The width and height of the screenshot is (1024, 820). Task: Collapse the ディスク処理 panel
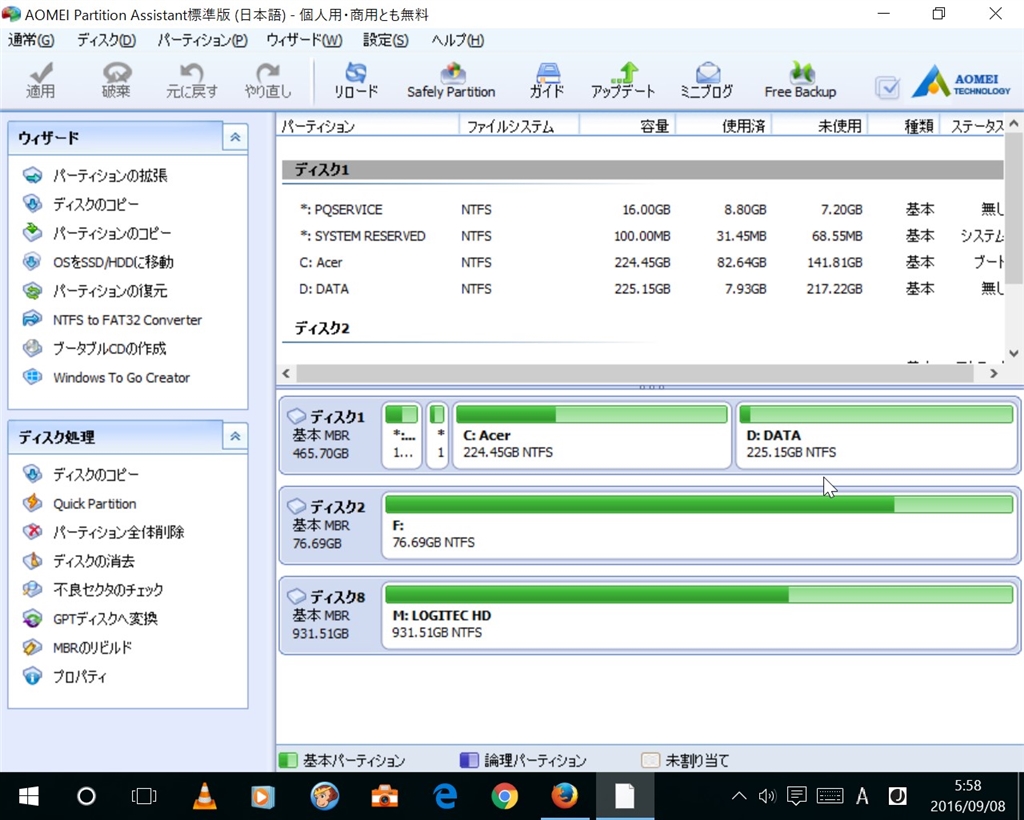pos(235,436)
